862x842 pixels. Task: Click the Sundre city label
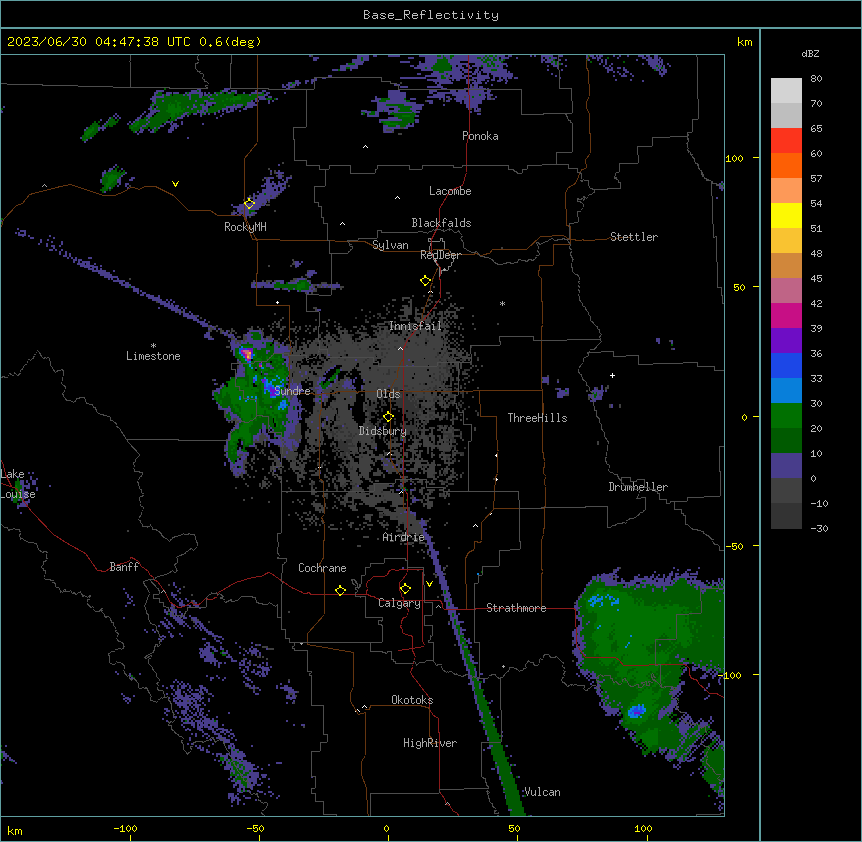292,391
